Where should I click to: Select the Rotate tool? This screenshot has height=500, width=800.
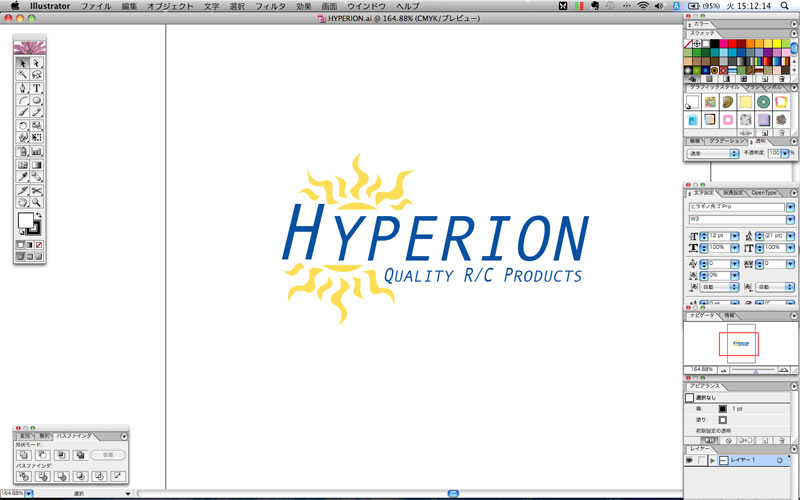(x=22, y=125)
